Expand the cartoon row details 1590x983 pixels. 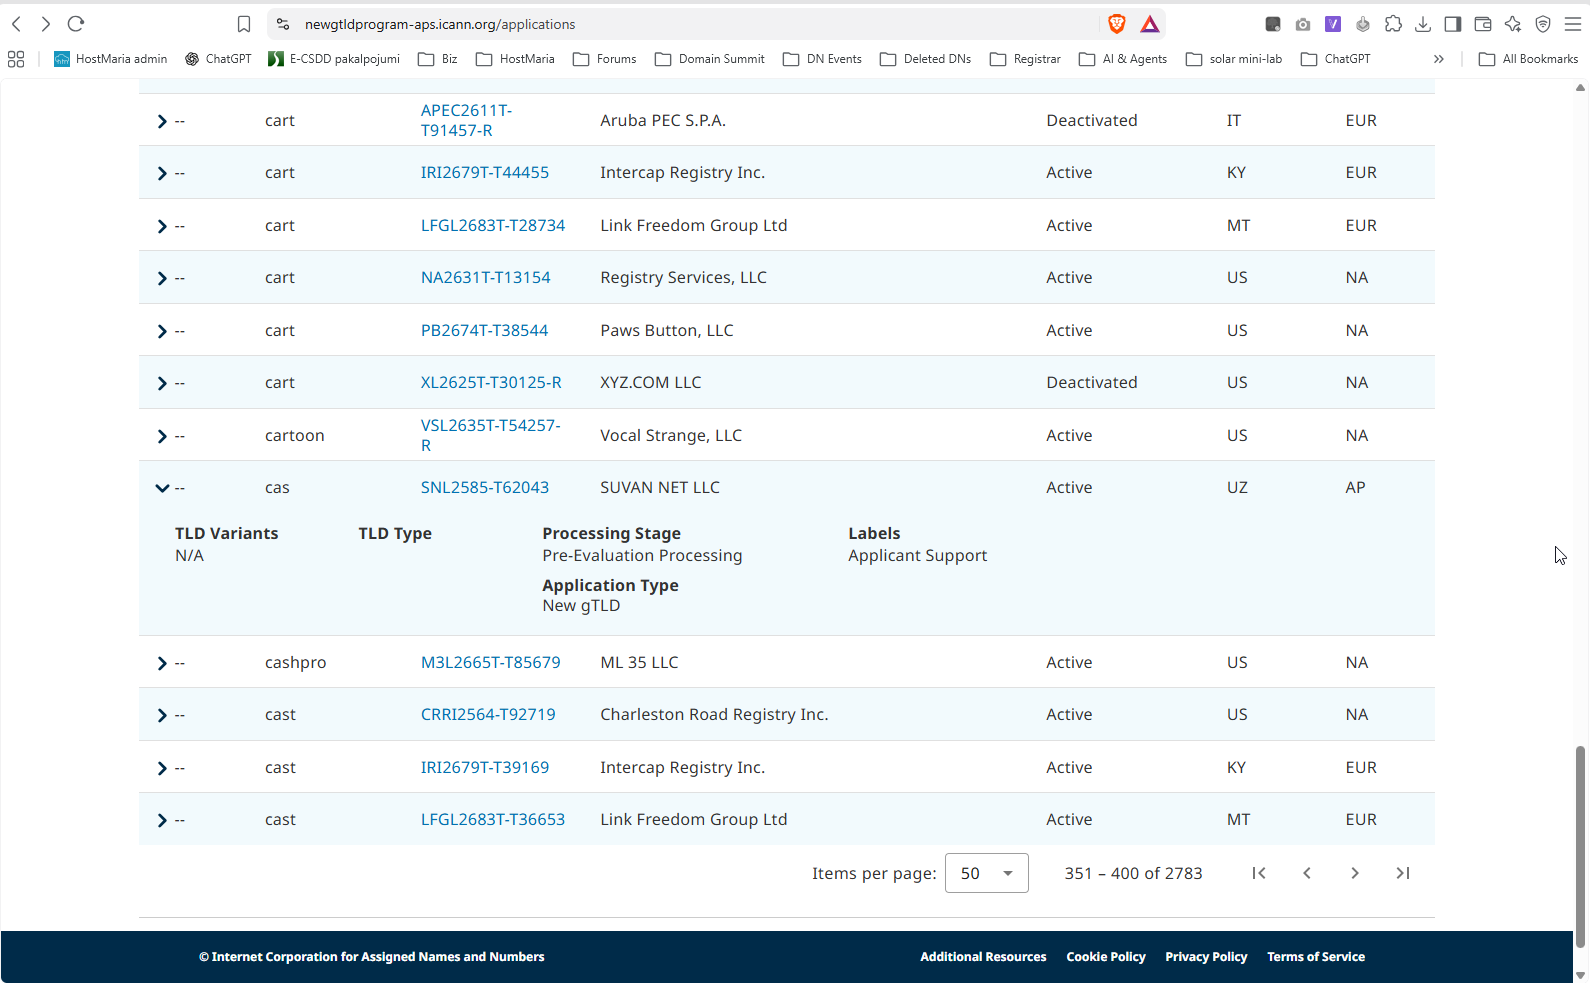(x=162, y=436)
